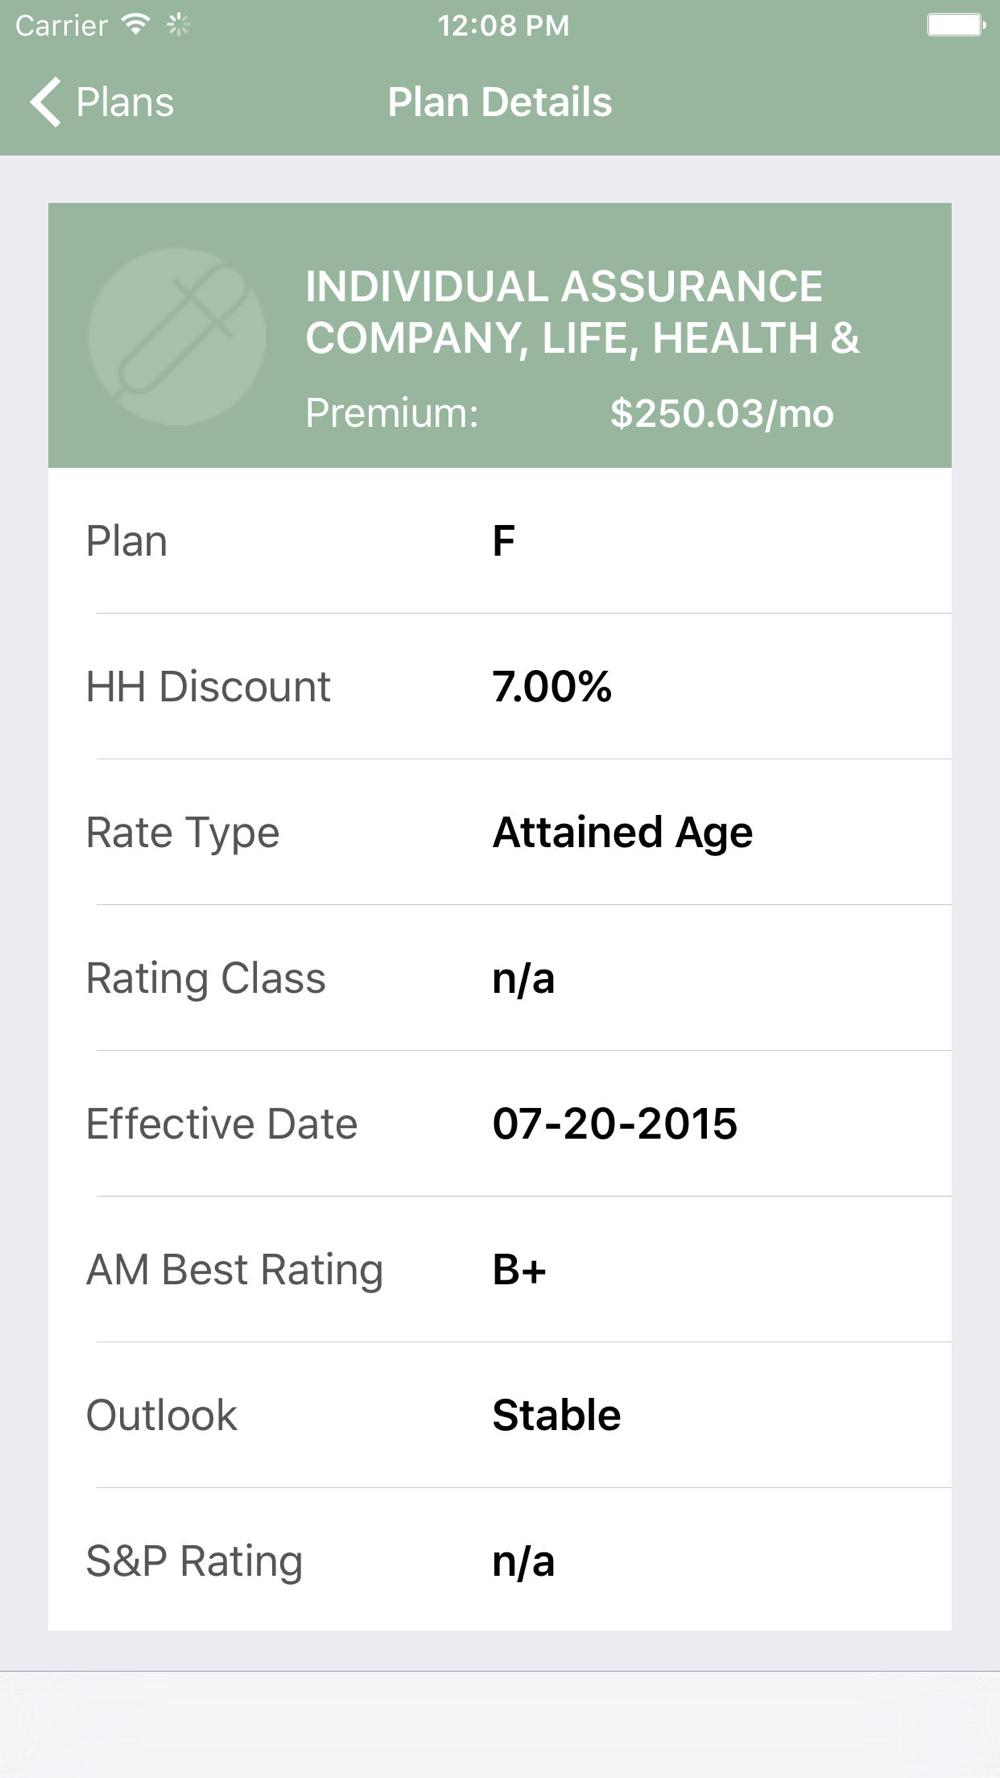Tap the HH Discount 7.00% row

(500, 687)
